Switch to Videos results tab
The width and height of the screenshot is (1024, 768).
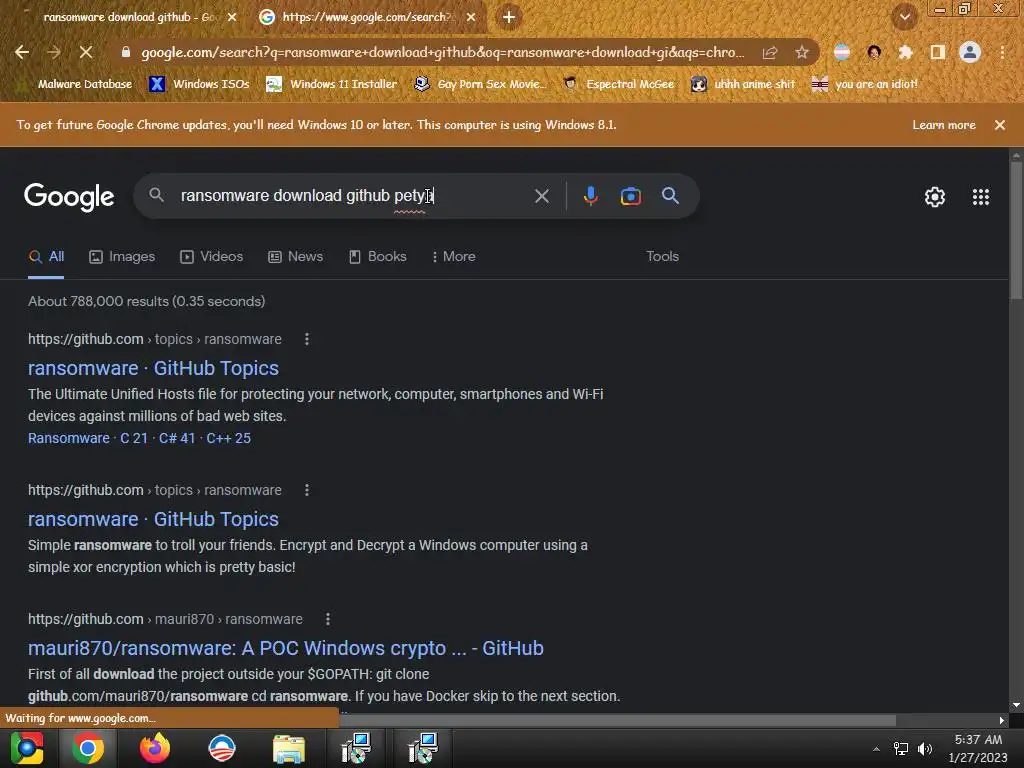point(212,257)
